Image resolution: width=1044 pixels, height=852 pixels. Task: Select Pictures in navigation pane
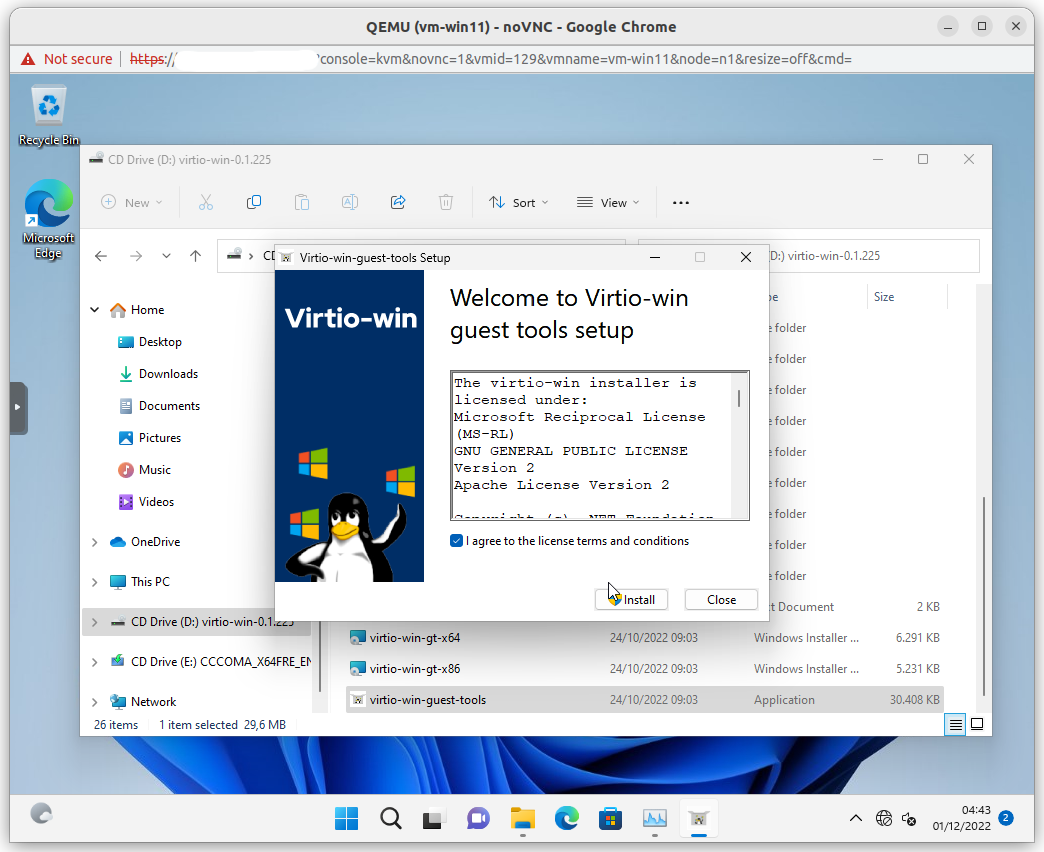159,438
